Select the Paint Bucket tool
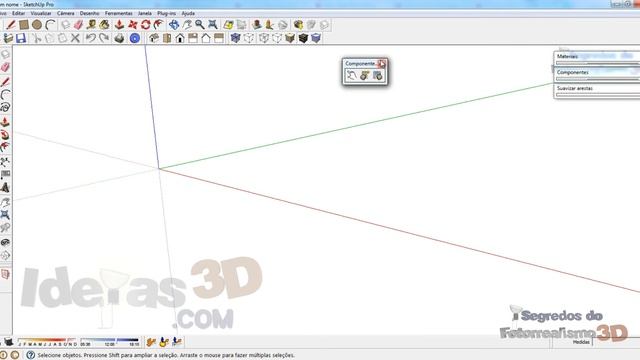Image resolution: width=640 pixels, height=360 pixels. [x=104, y=25]
